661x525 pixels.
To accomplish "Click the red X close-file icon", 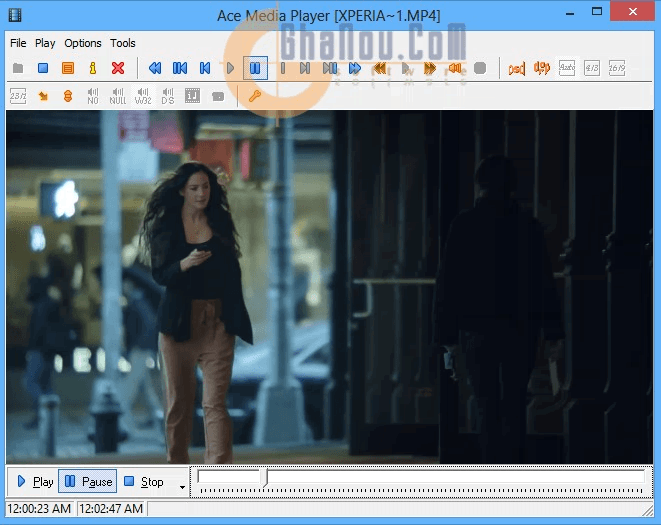I will point(118,68).
